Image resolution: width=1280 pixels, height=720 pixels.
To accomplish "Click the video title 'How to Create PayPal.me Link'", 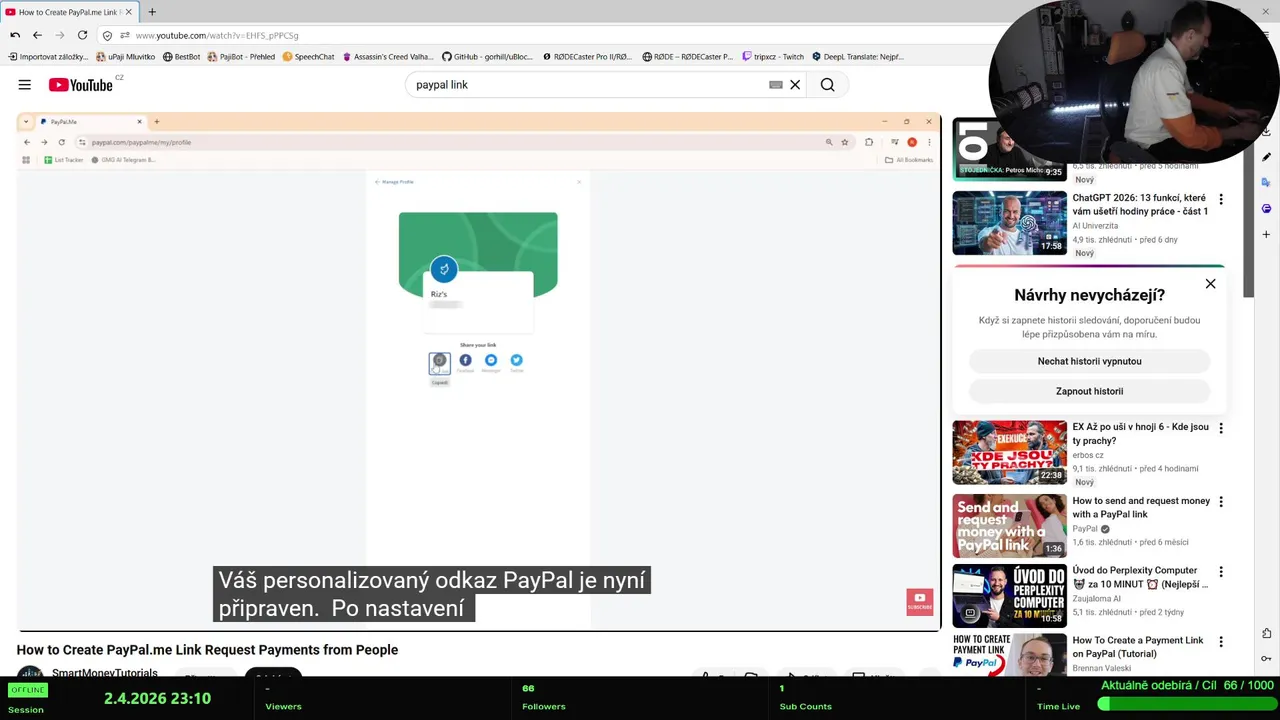I will tap(207, 650).
